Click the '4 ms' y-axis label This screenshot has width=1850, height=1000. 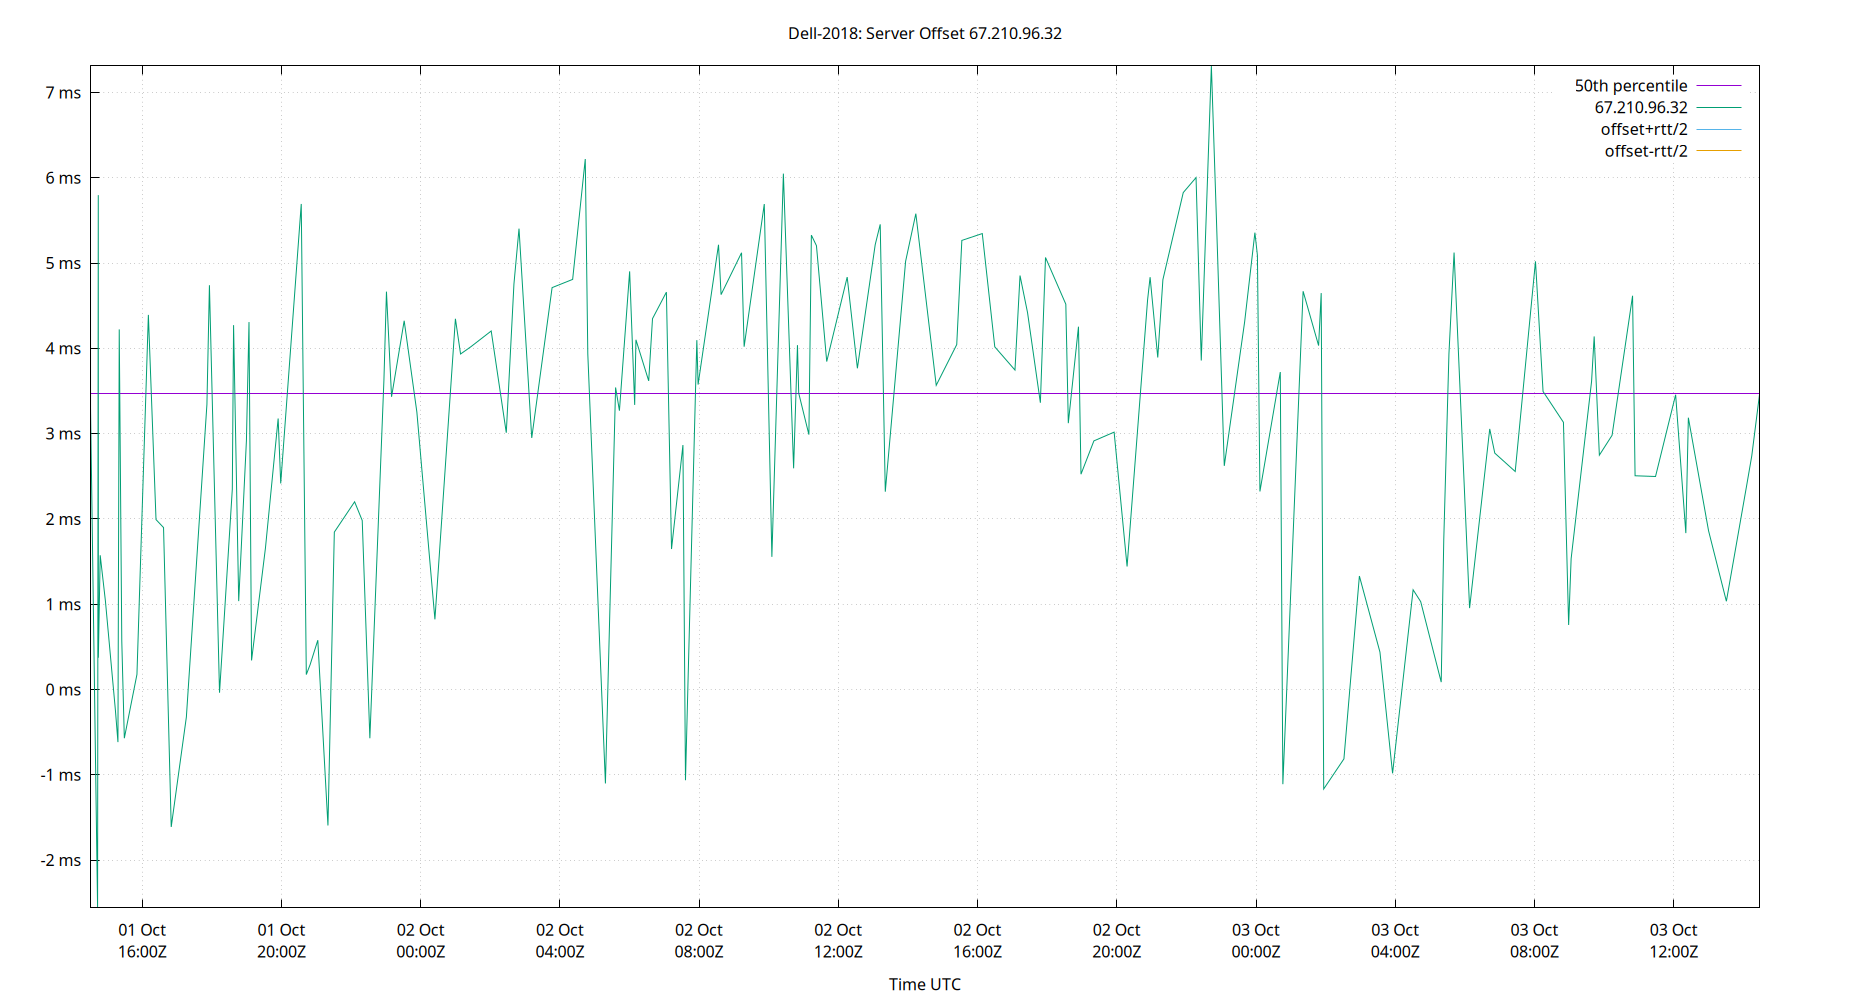pos(63,349)
